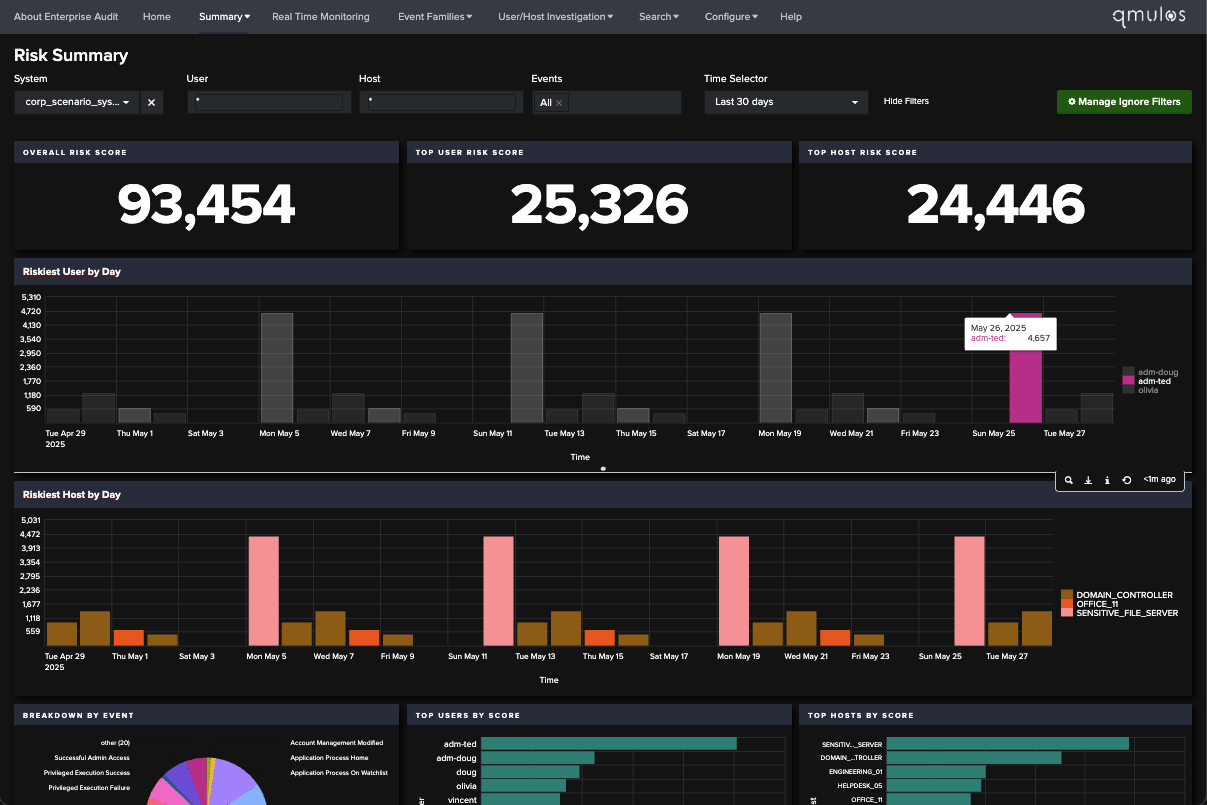Click the olivia label in Top Users
Screen dimensions: 1207x805
pyautogui.click(x=466, y=786)
